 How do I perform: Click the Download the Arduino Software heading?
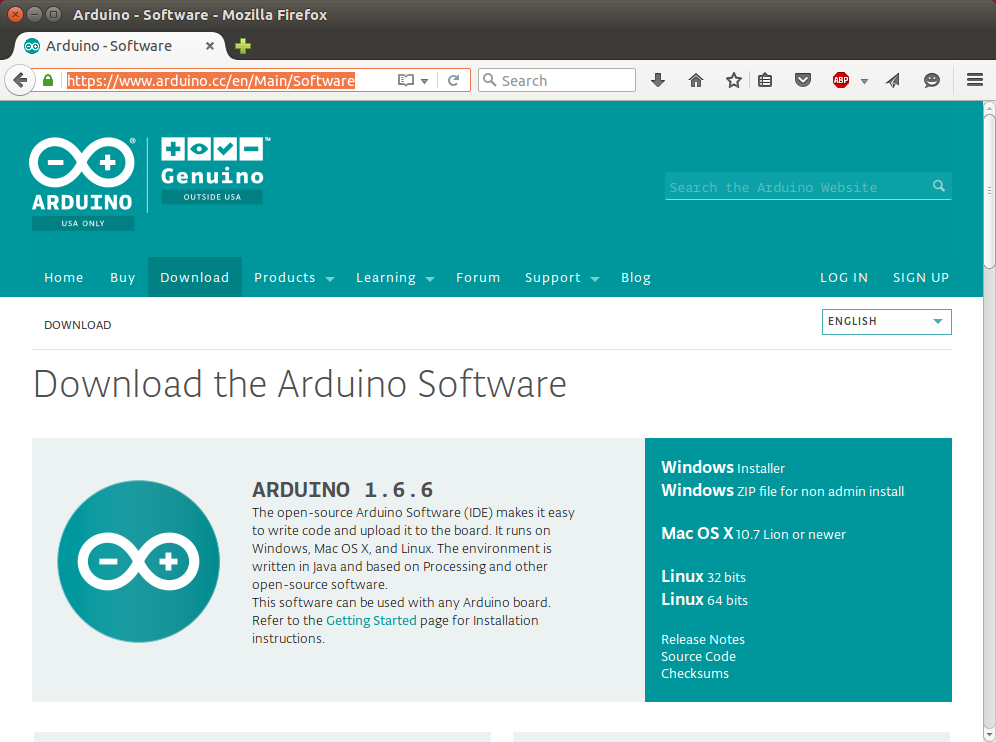[x=300, y=384]
